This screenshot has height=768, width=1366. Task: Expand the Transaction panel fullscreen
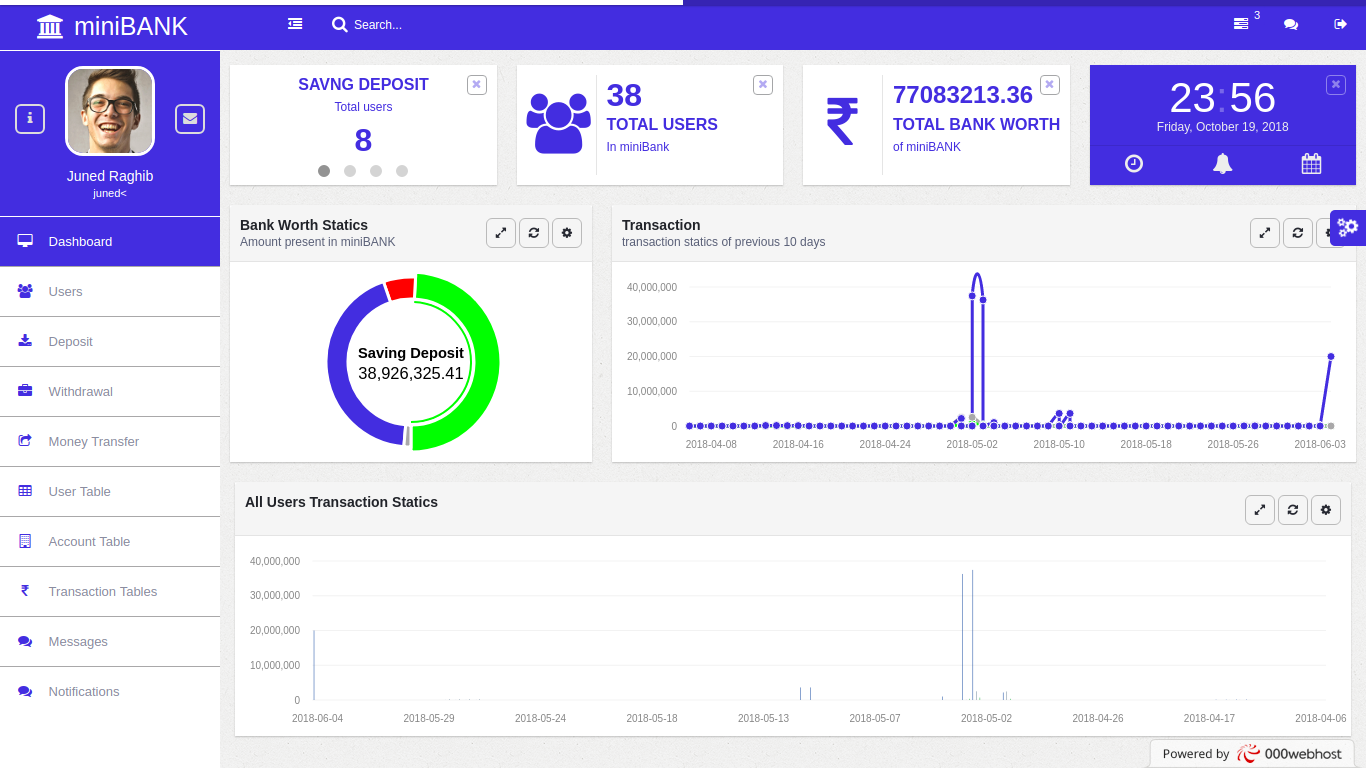pos(1265,233)
